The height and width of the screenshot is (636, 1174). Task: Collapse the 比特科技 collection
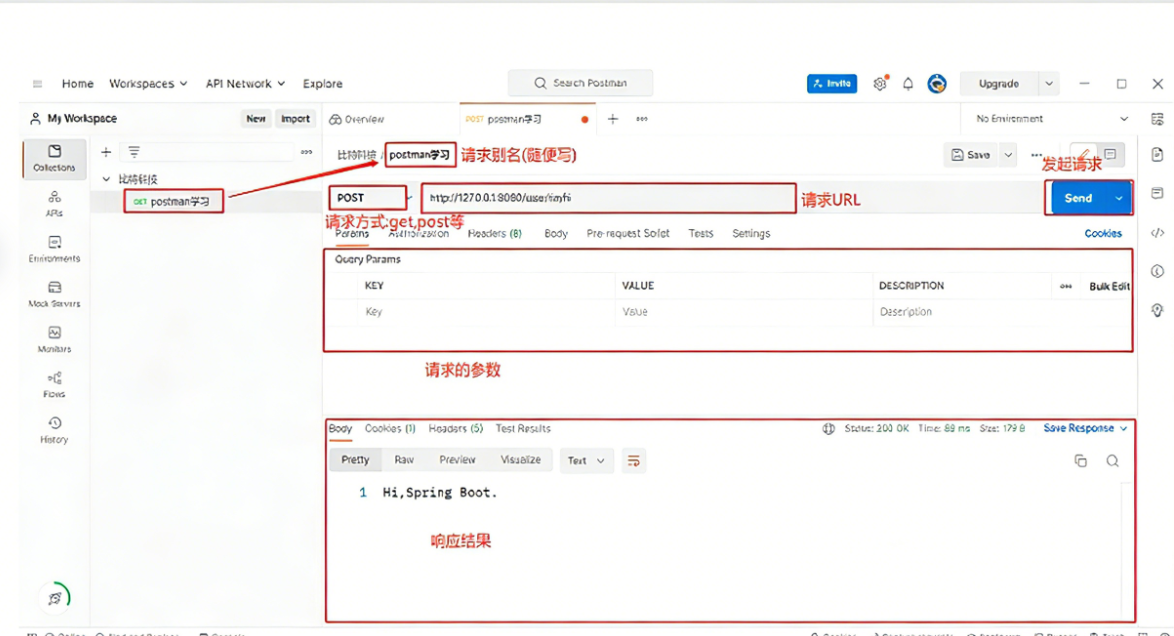click(x=106, y=179)
